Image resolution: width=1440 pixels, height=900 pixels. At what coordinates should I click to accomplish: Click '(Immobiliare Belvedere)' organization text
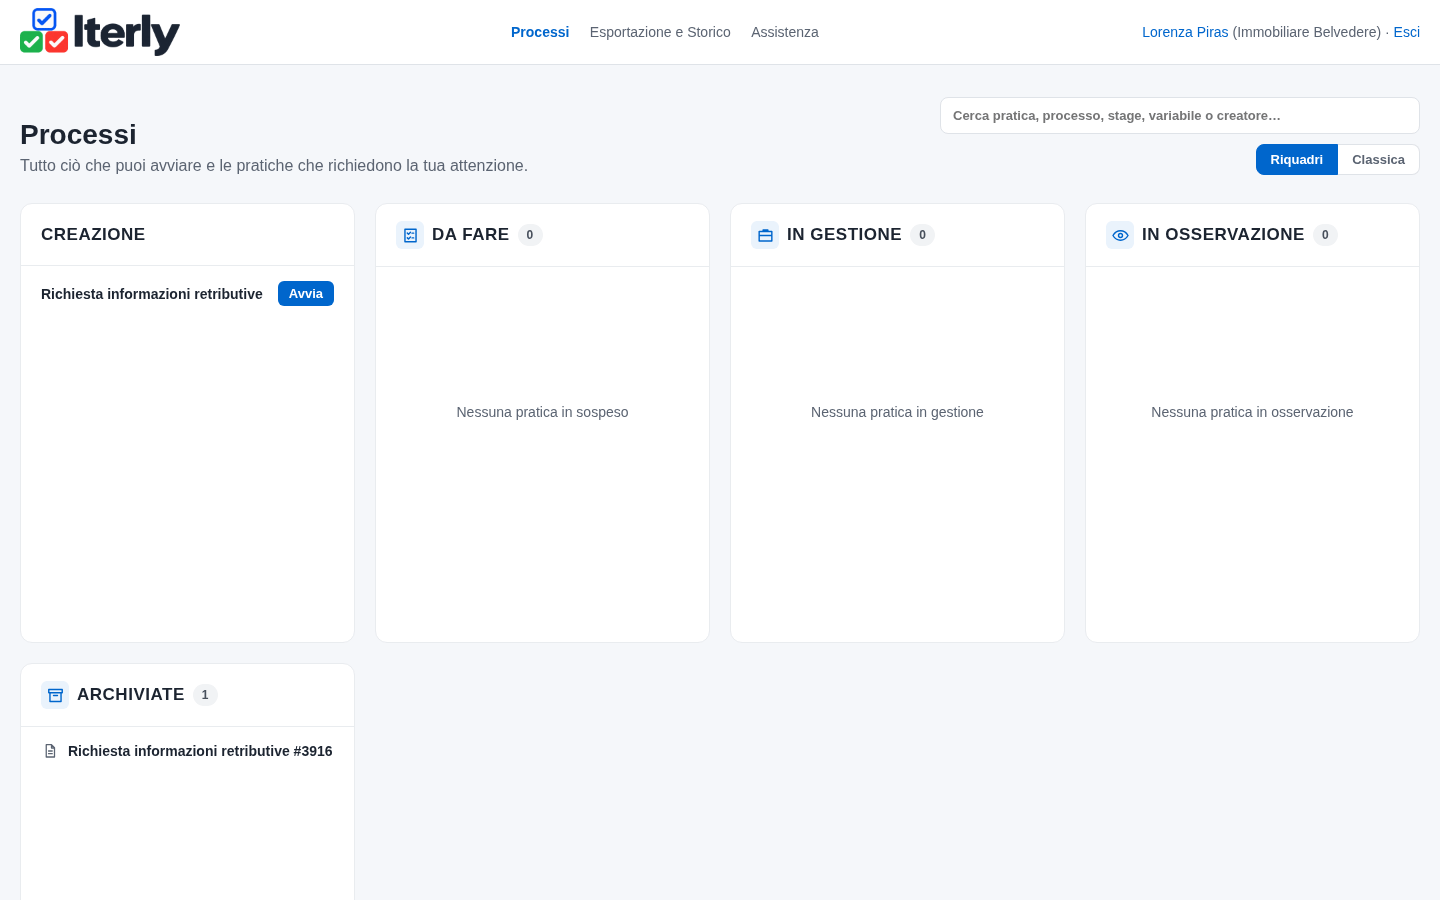[x=1307, y=32]
